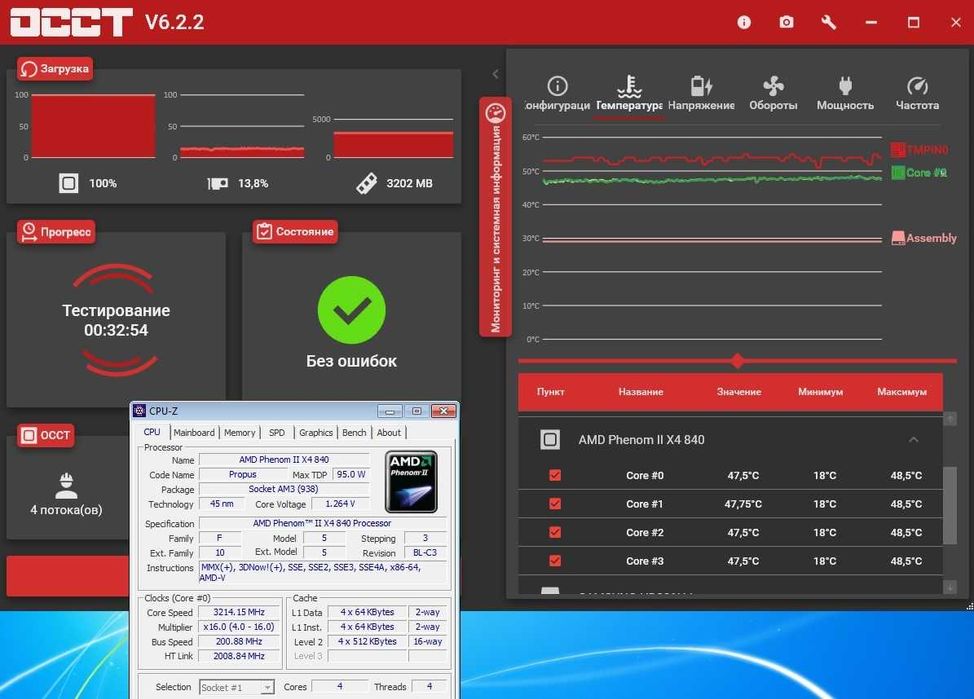Uncheck the Core #0 checkbox
974x699 pixels.
[x=555, y=475]
